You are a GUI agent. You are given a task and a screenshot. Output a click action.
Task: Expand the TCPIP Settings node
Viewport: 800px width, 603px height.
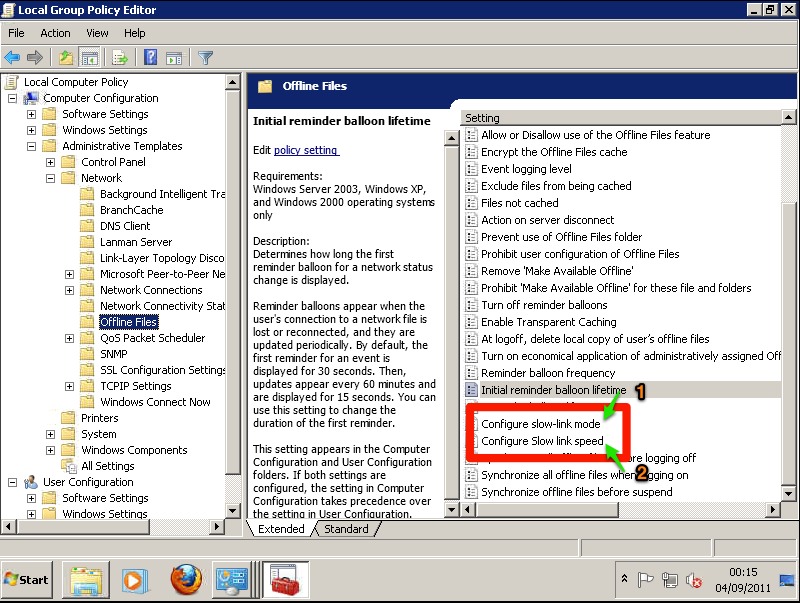69,386
